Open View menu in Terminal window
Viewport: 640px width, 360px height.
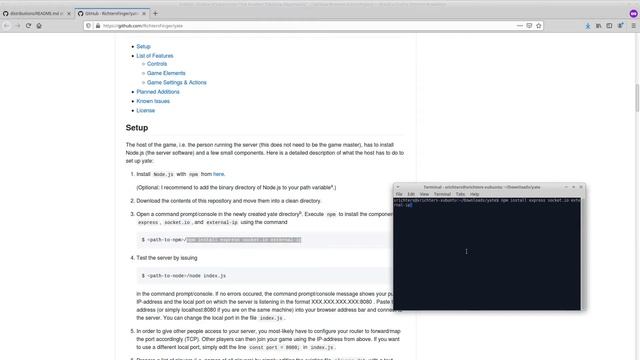[x=424, y=194]
